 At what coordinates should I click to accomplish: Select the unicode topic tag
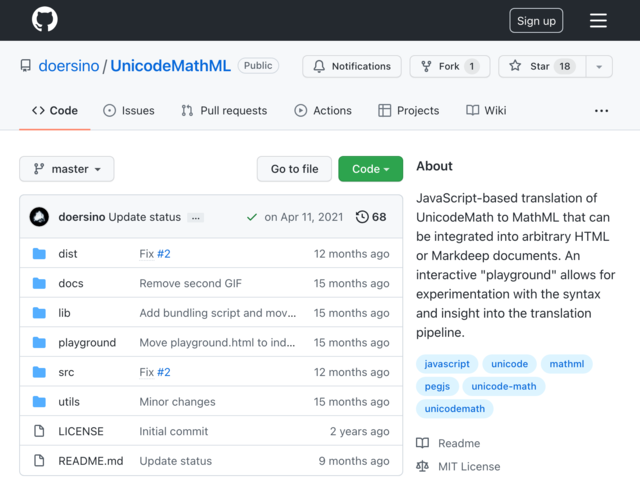(509, 364)
